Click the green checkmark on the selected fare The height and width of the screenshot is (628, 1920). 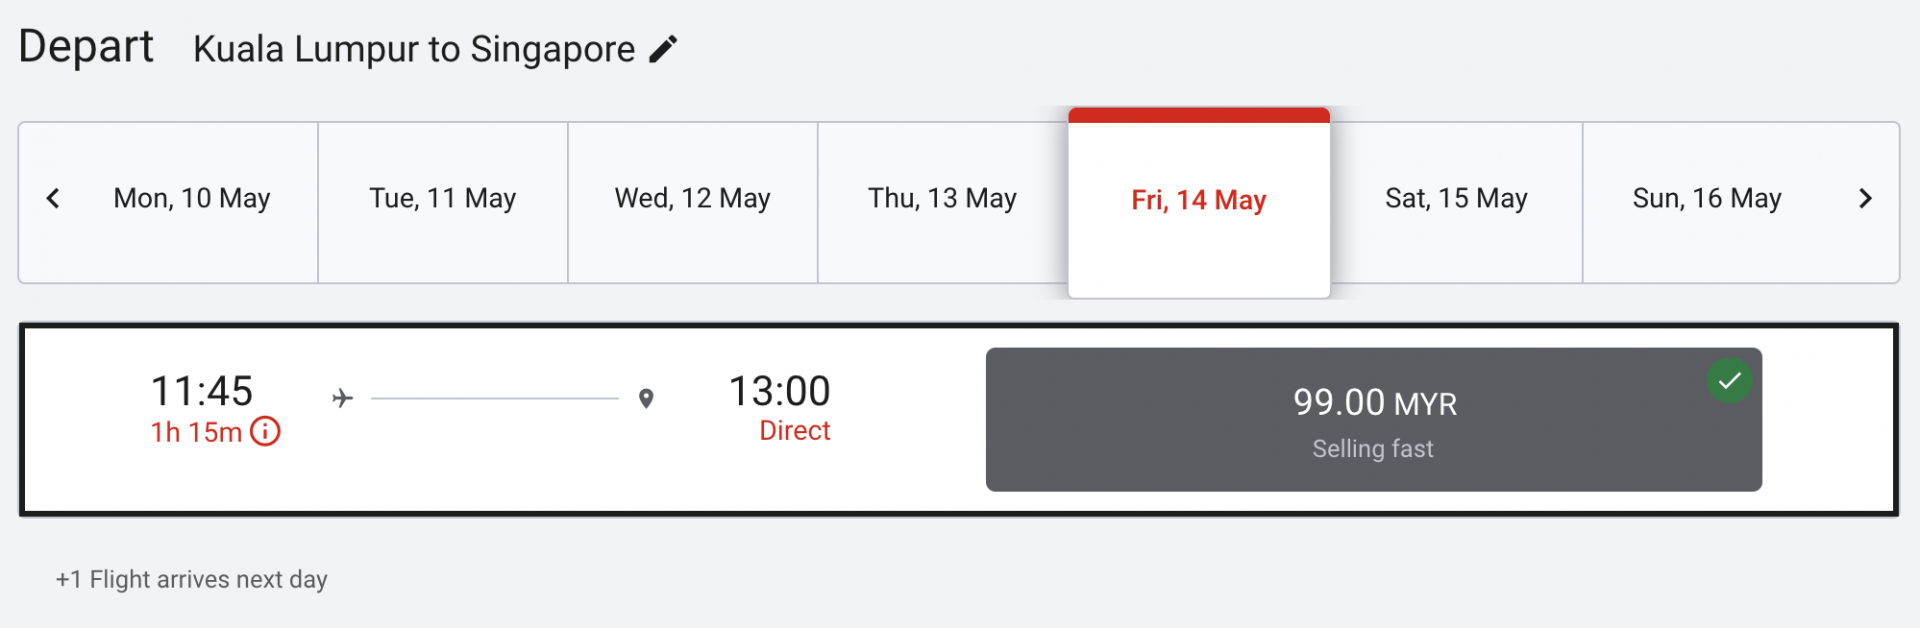point(1730,380)
